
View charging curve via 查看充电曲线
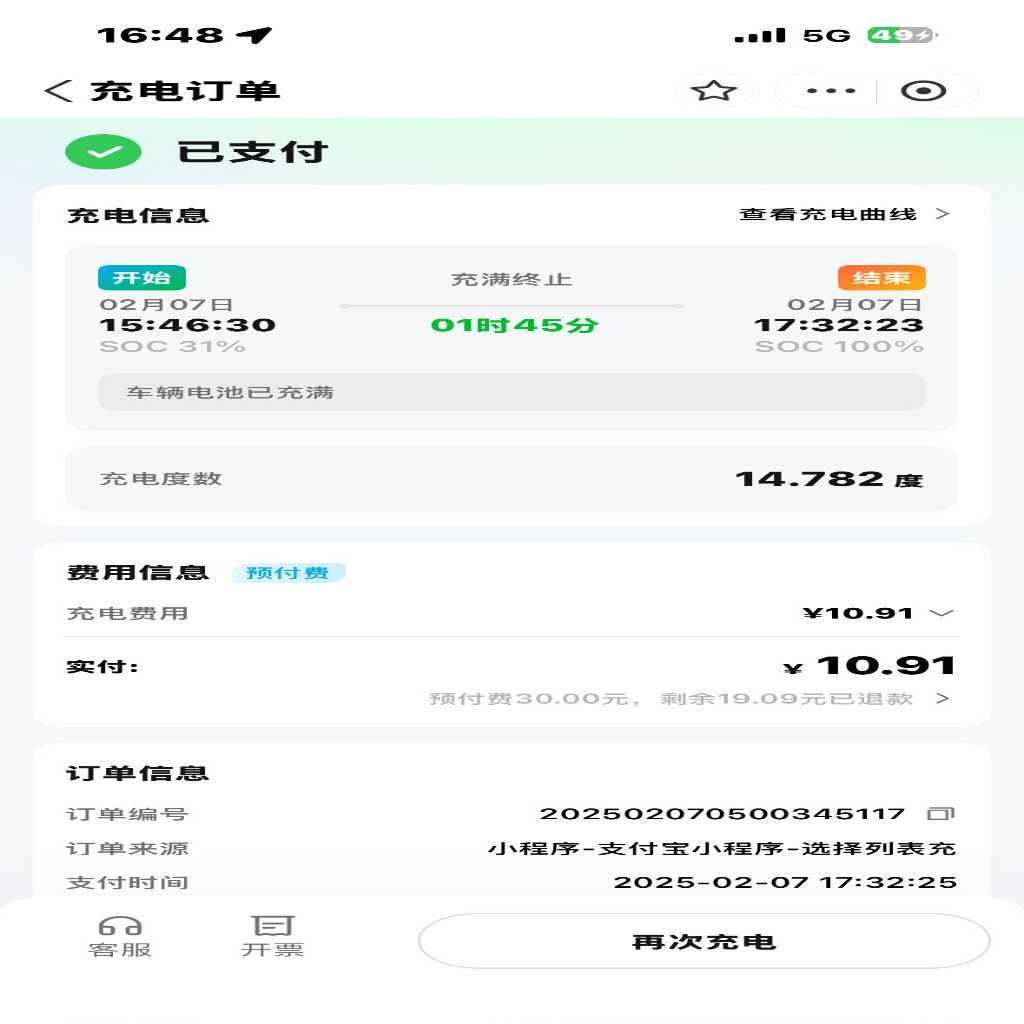(844, 214)
